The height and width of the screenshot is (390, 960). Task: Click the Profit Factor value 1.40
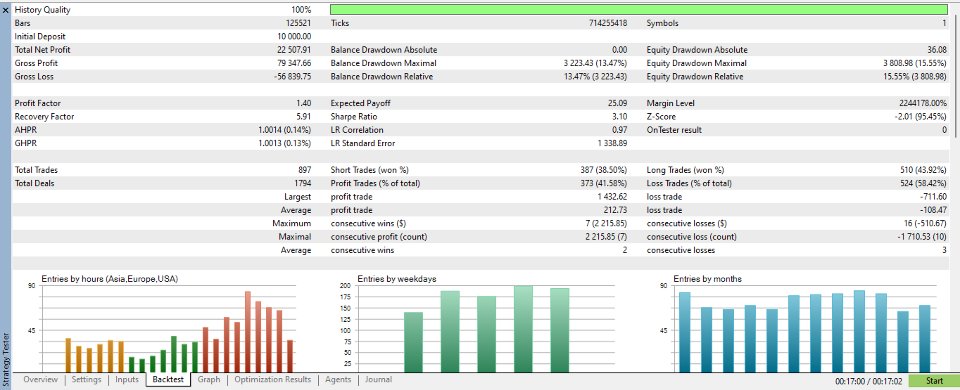[x=304, y=103]
